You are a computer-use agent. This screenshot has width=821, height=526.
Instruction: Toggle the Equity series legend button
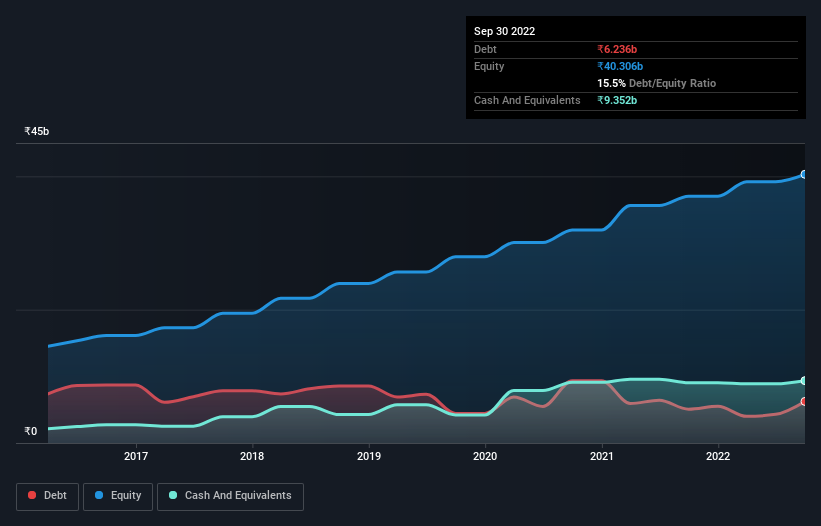coord(118,496)
